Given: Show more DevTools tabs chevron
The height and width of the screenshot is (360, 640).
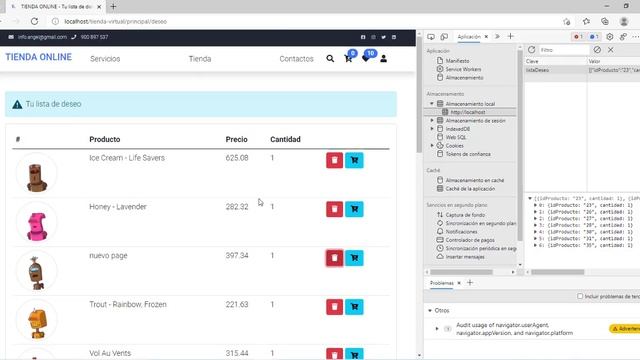Looking at the screenshot, I should pyautogui.click(x=498, y=37).
